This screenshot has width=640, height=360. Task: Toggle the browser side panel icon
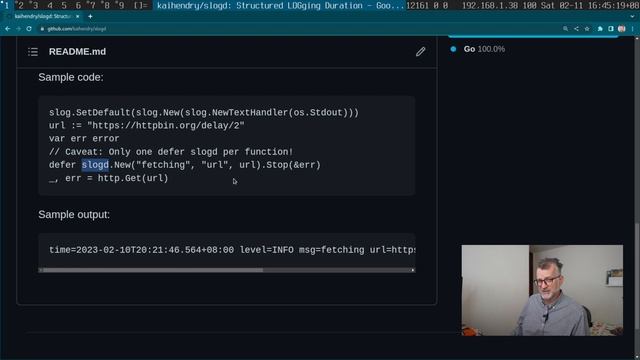(x=611, y=29)
